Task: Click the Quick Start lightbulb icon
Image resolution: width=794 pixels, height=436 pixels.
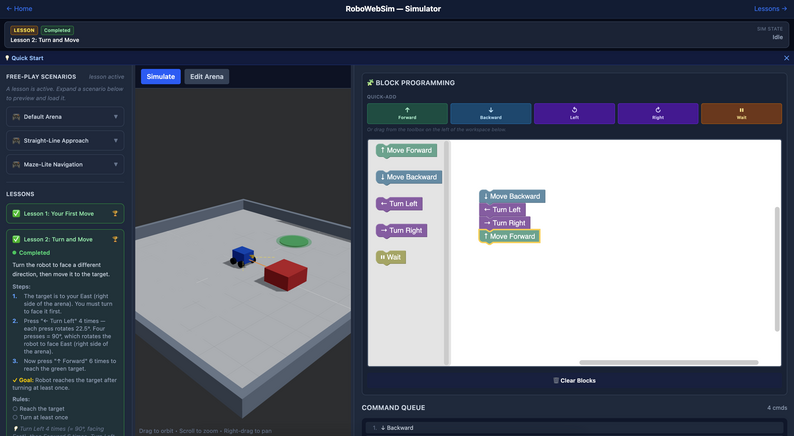Action: tap(7, 58)
